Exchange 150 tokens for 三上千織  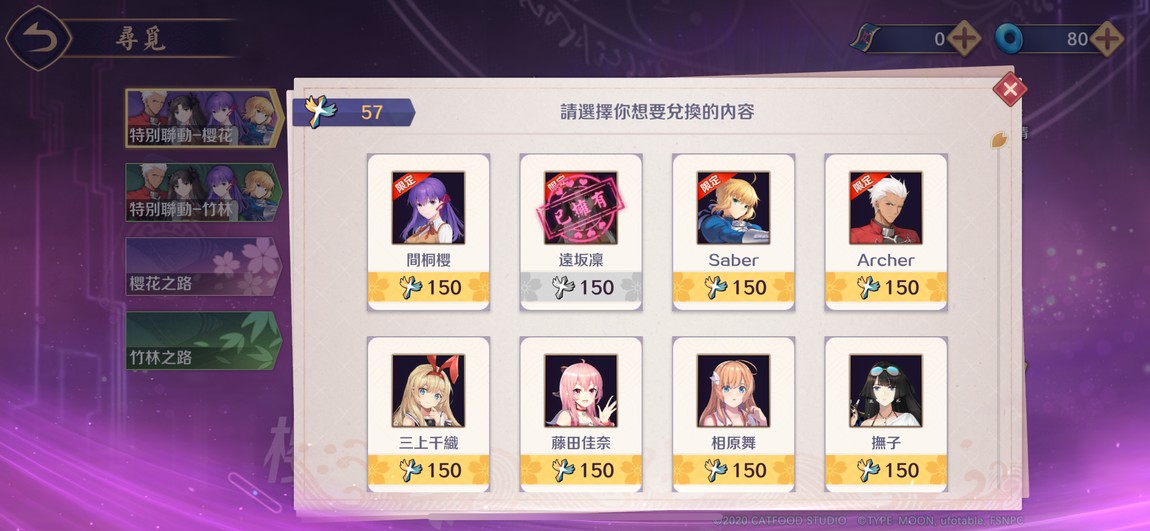tap(428, 469)
